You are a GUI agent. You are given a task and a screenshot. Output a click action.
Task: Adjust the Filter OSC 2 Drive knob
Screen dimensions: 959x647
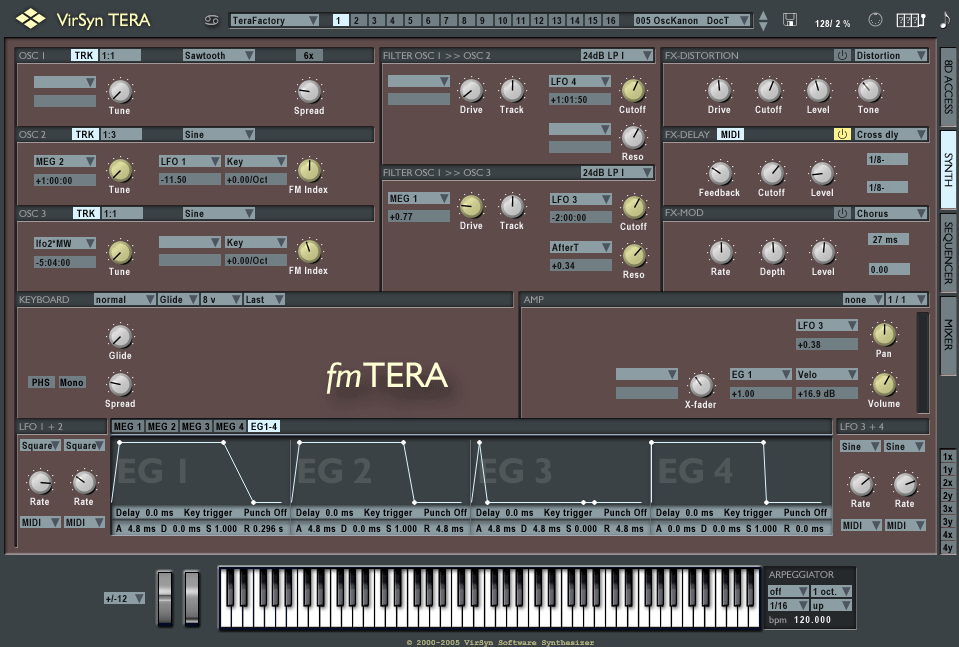coord(471,91)
